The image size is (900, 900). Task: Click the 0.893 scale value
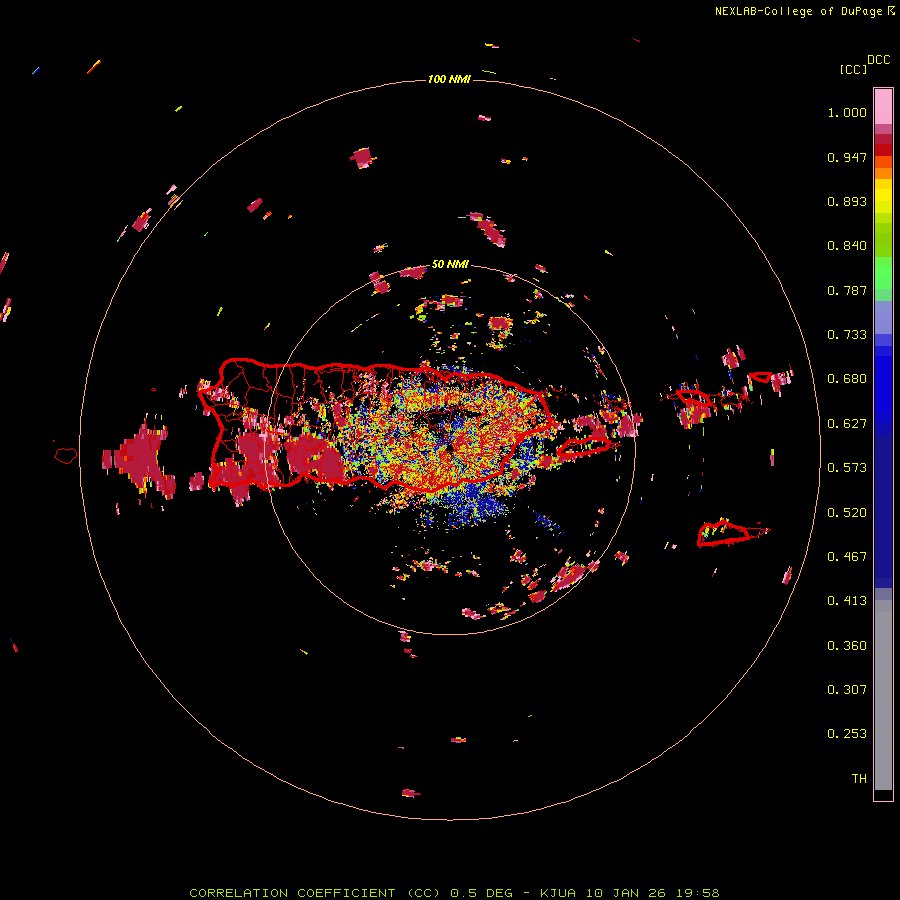click(847, 201)
